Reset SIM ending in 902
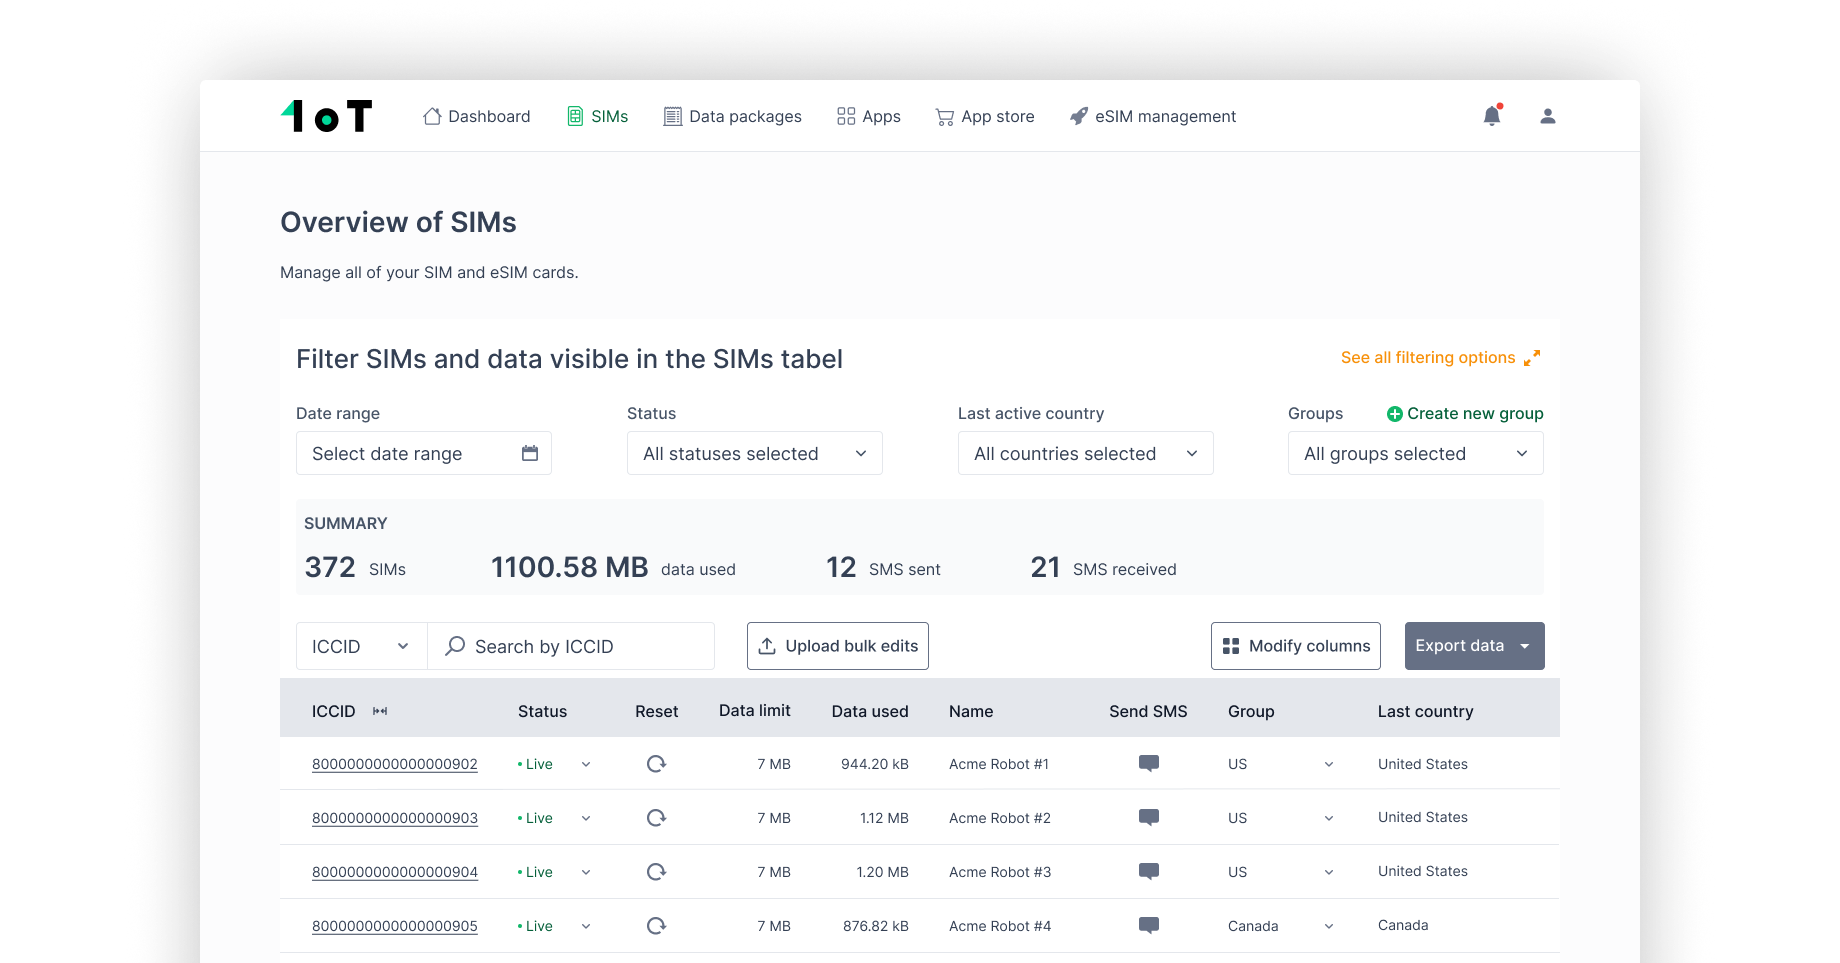This screenshot has height=963, width=1840. click(x=656, y=764)
